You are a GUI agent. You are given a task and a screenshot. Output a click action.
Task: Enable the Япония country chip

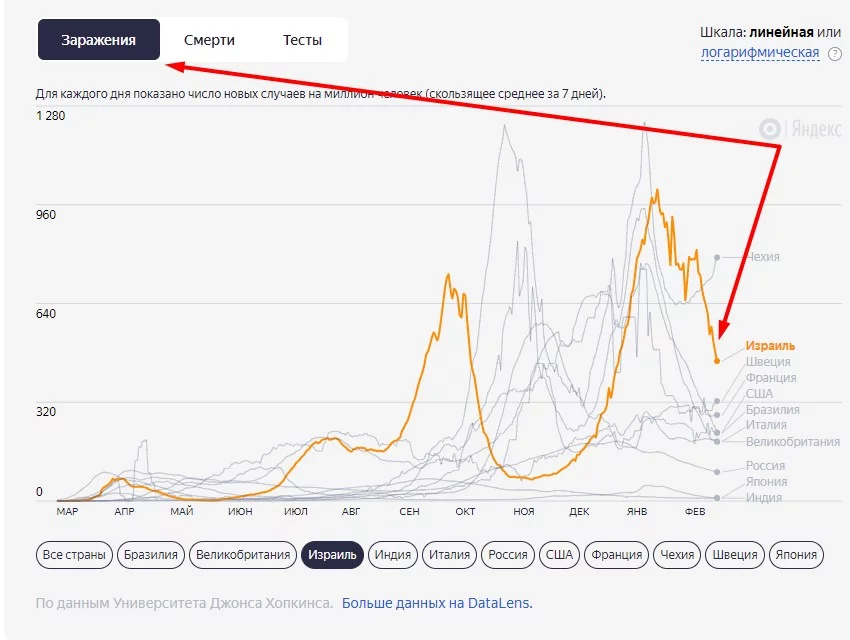(795, 554)
